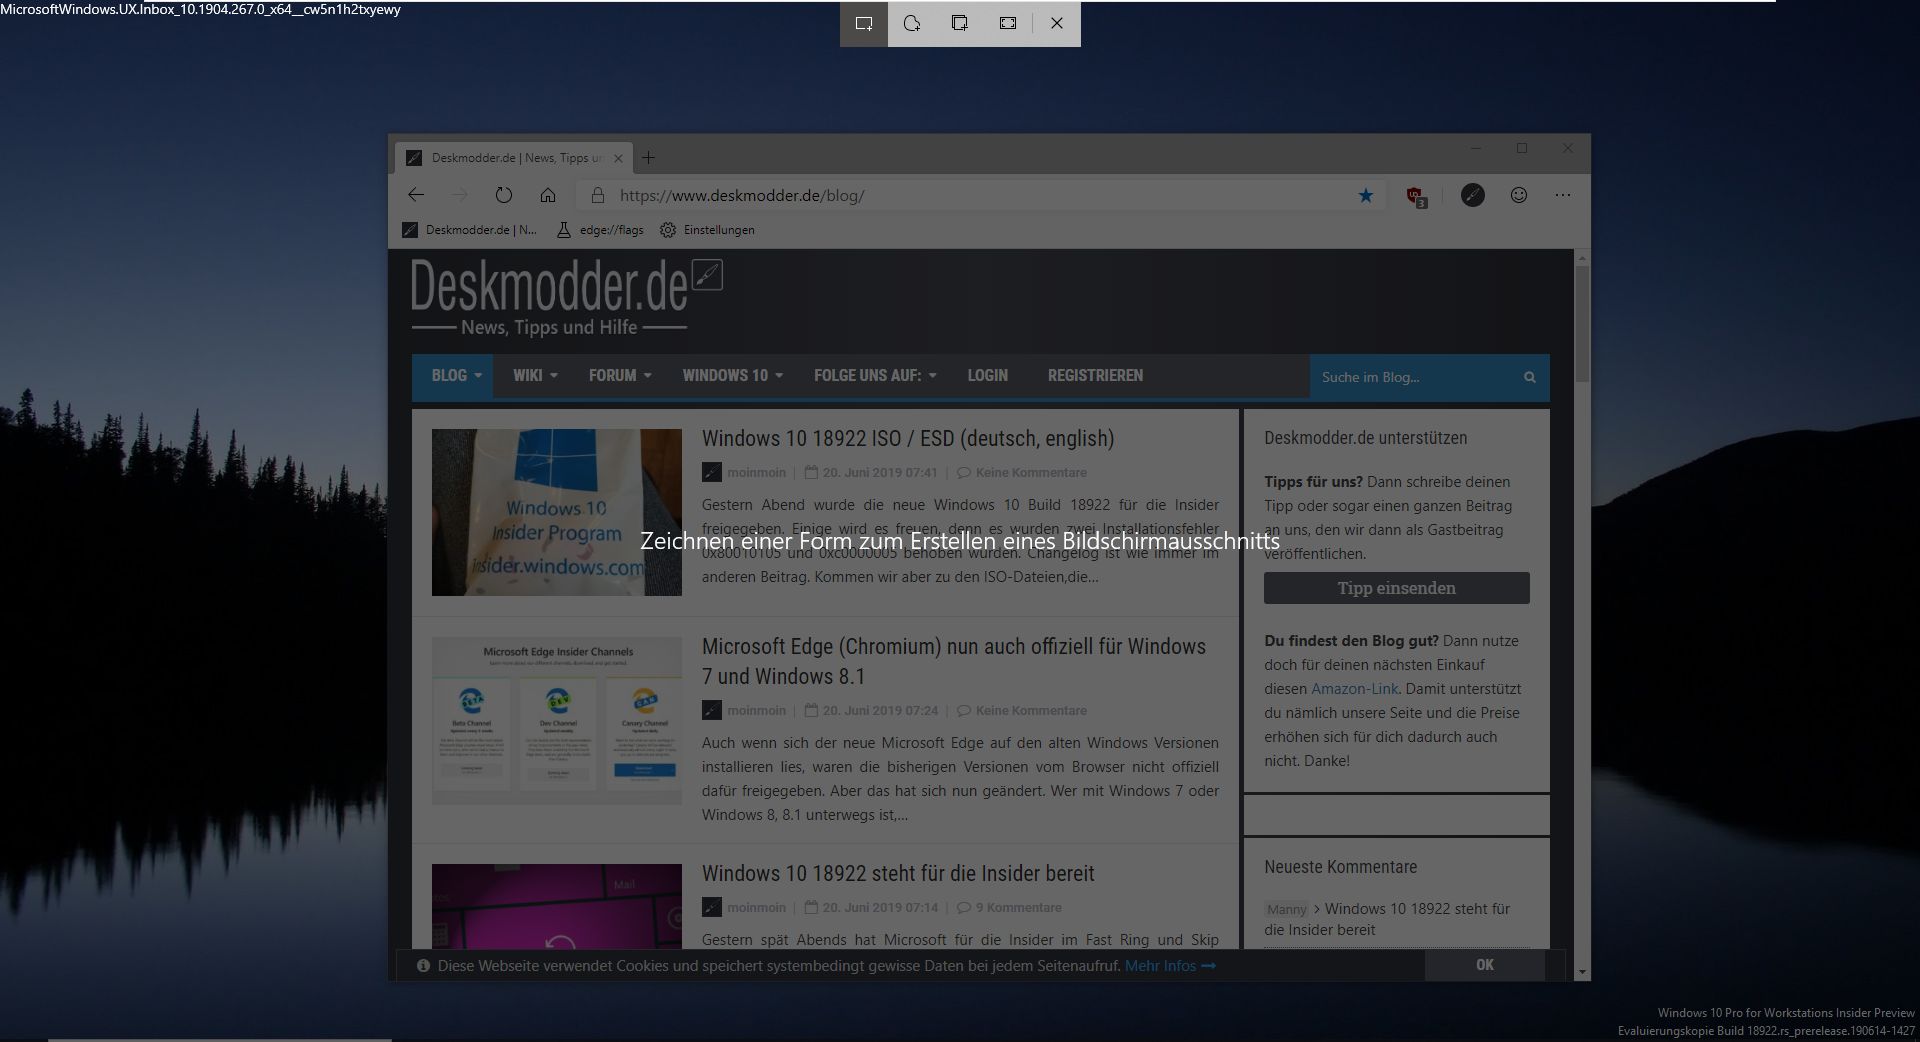The image size is (1920, 1042).
Task: Click the Deskmodder.de site logo
Action: point(566,296)
